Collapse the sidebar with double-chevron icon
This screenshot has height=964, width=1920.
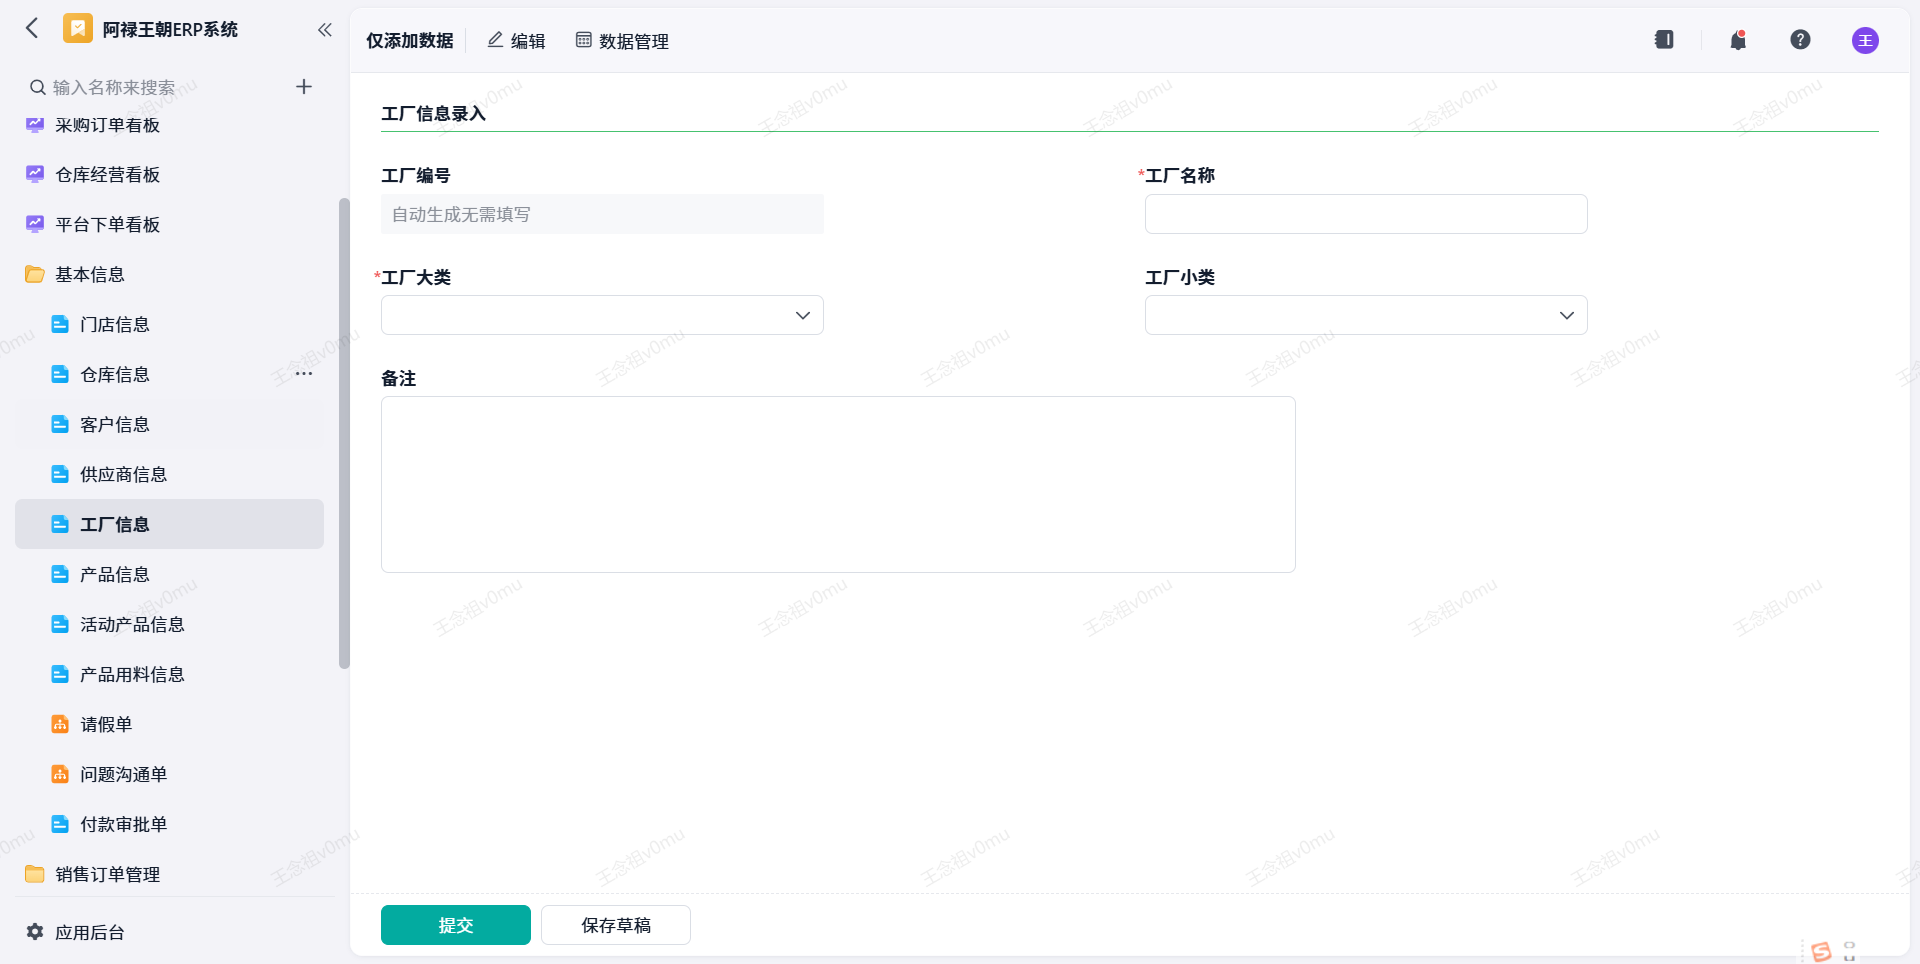(325, 30)
